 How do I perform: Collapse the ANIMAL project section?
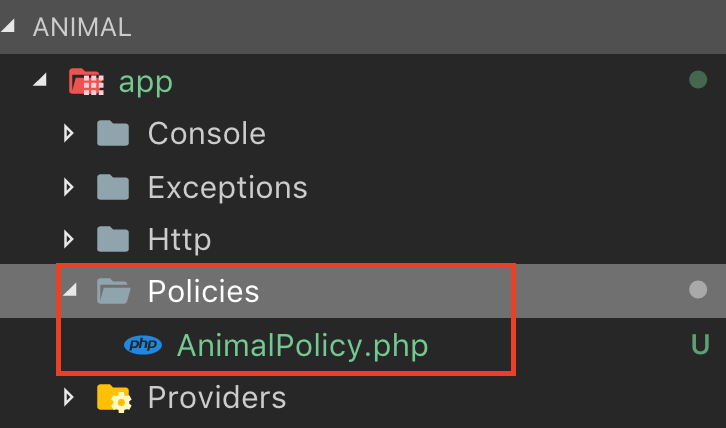point(9,26)
